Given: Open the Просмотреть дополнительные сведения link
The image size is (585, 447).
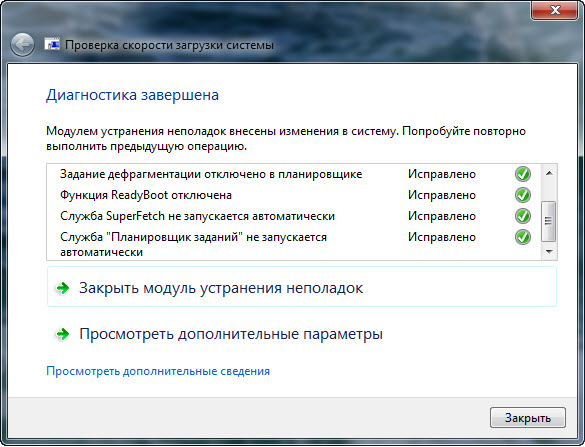Looking at the screenshot, I should [x=158, y=371].
